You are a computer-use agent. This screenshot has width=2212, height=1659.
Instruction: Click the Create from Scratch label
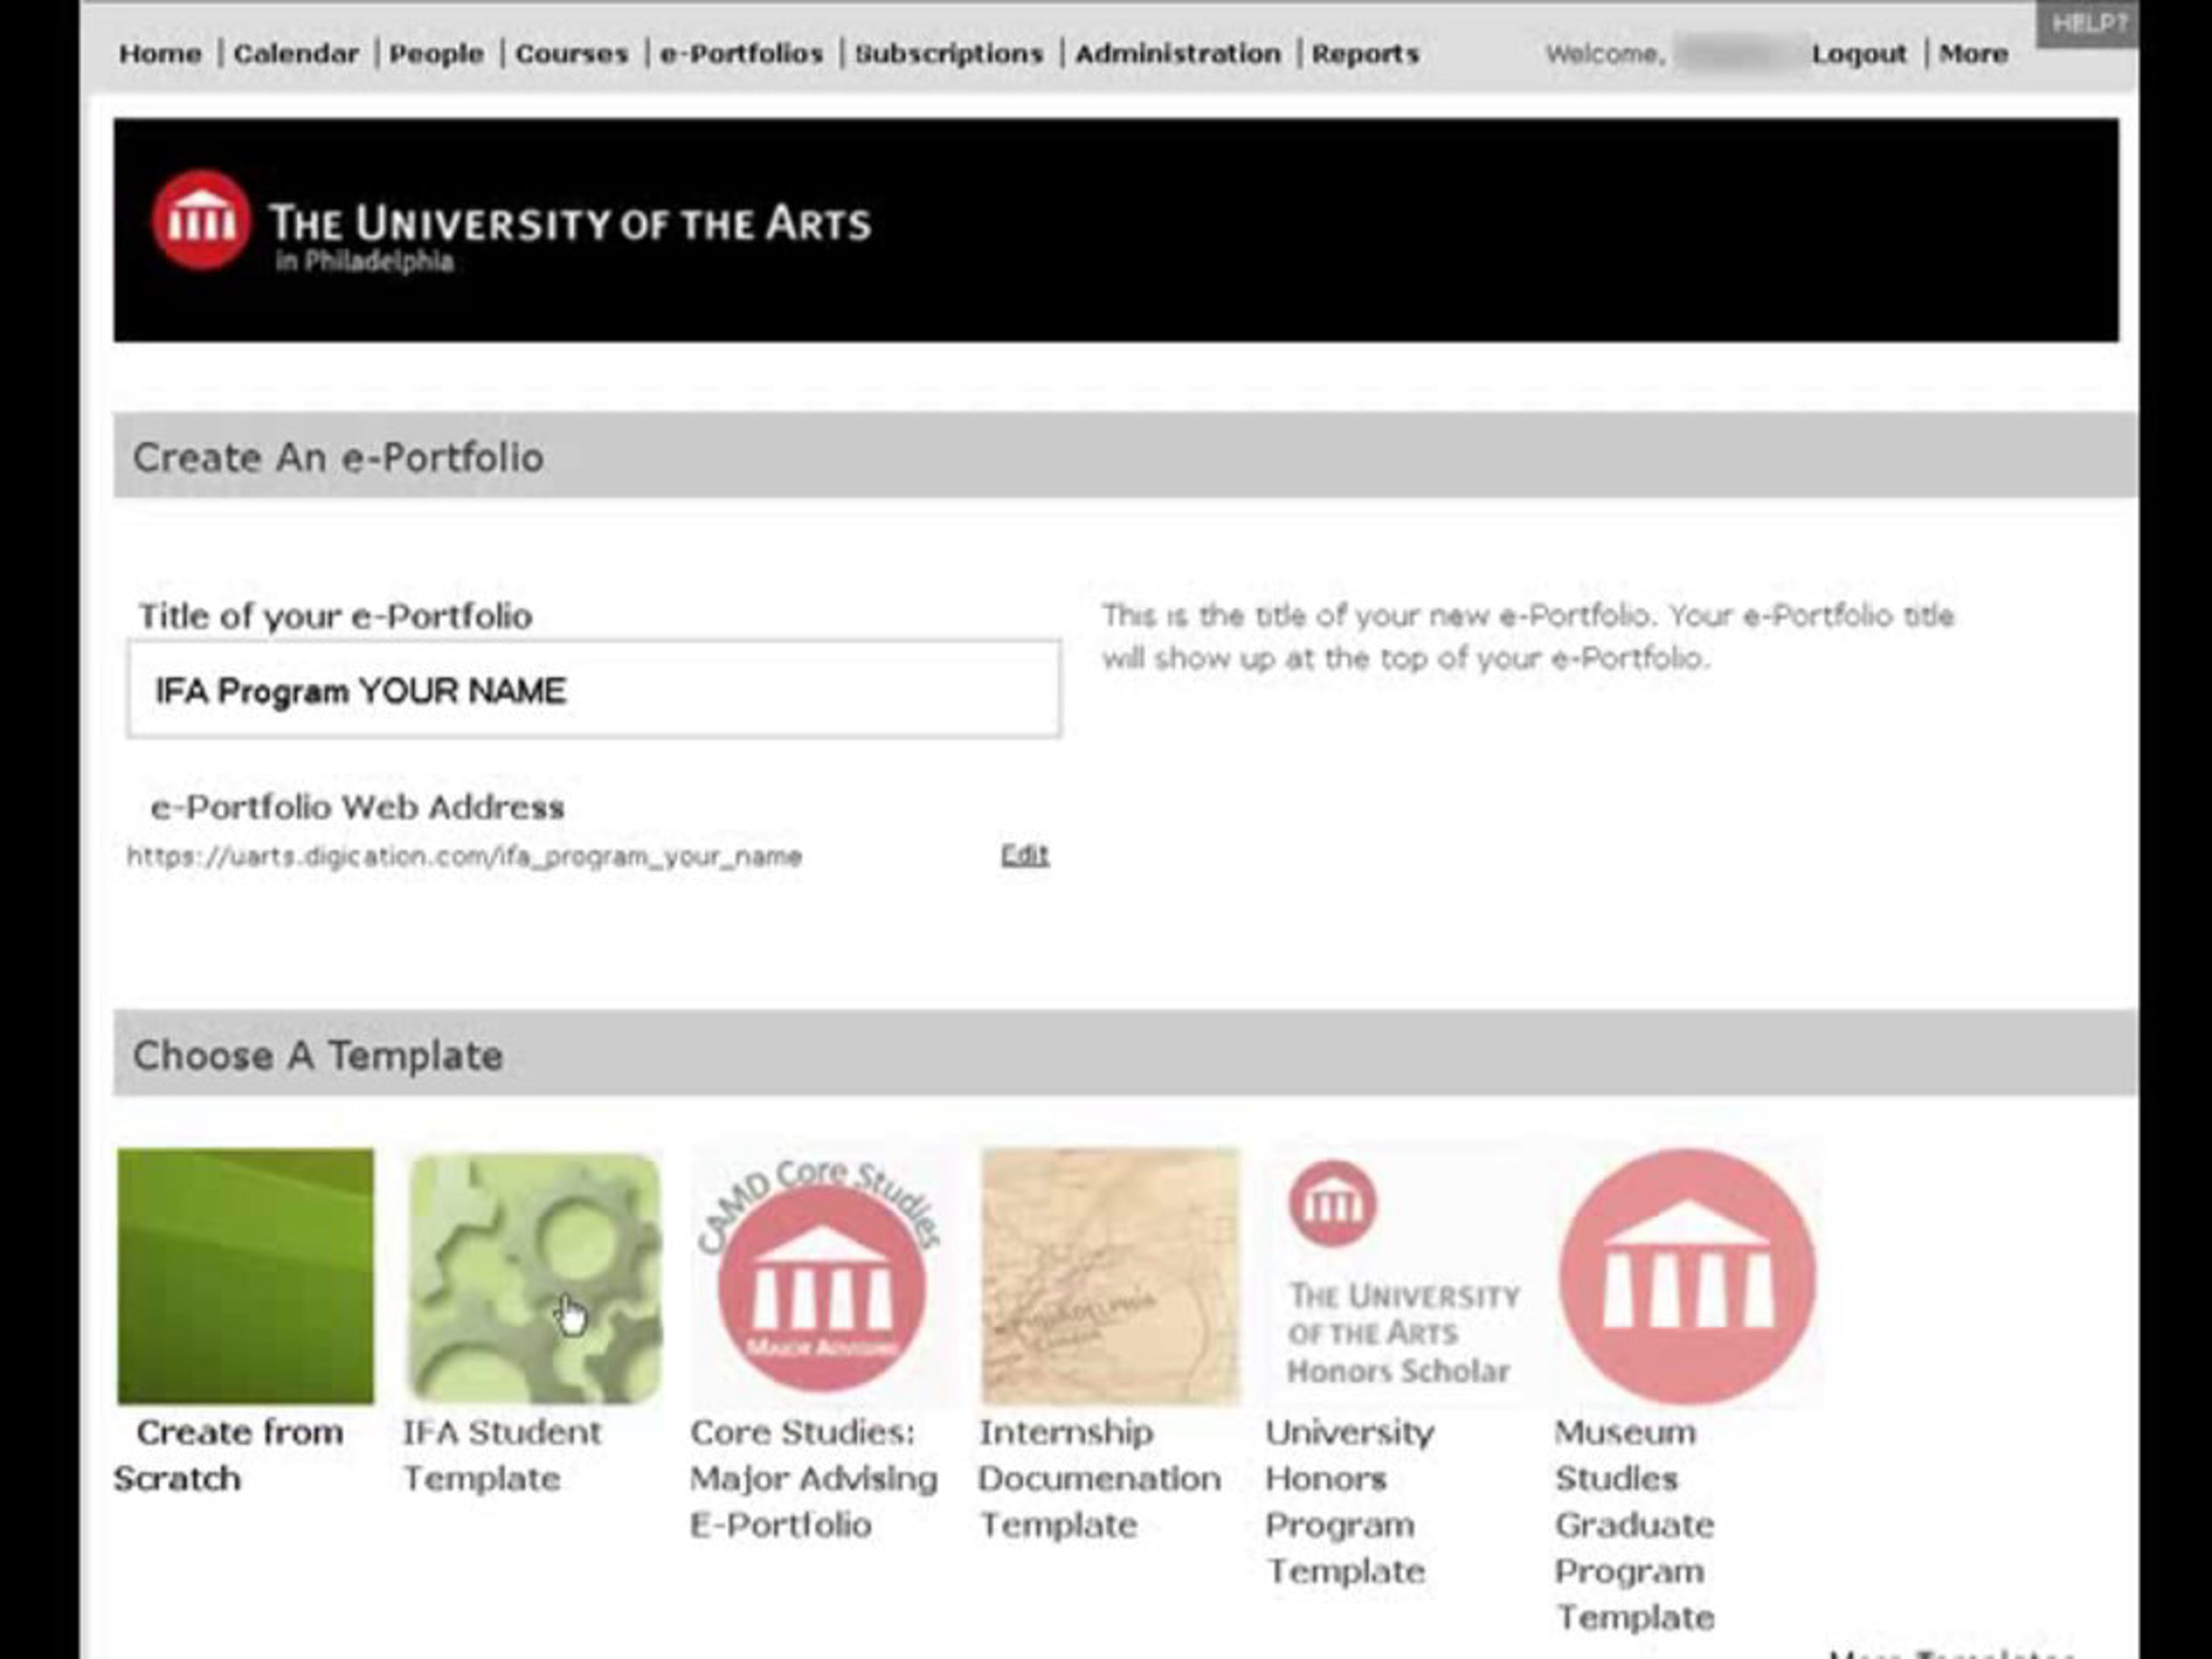coord(229,1455)
